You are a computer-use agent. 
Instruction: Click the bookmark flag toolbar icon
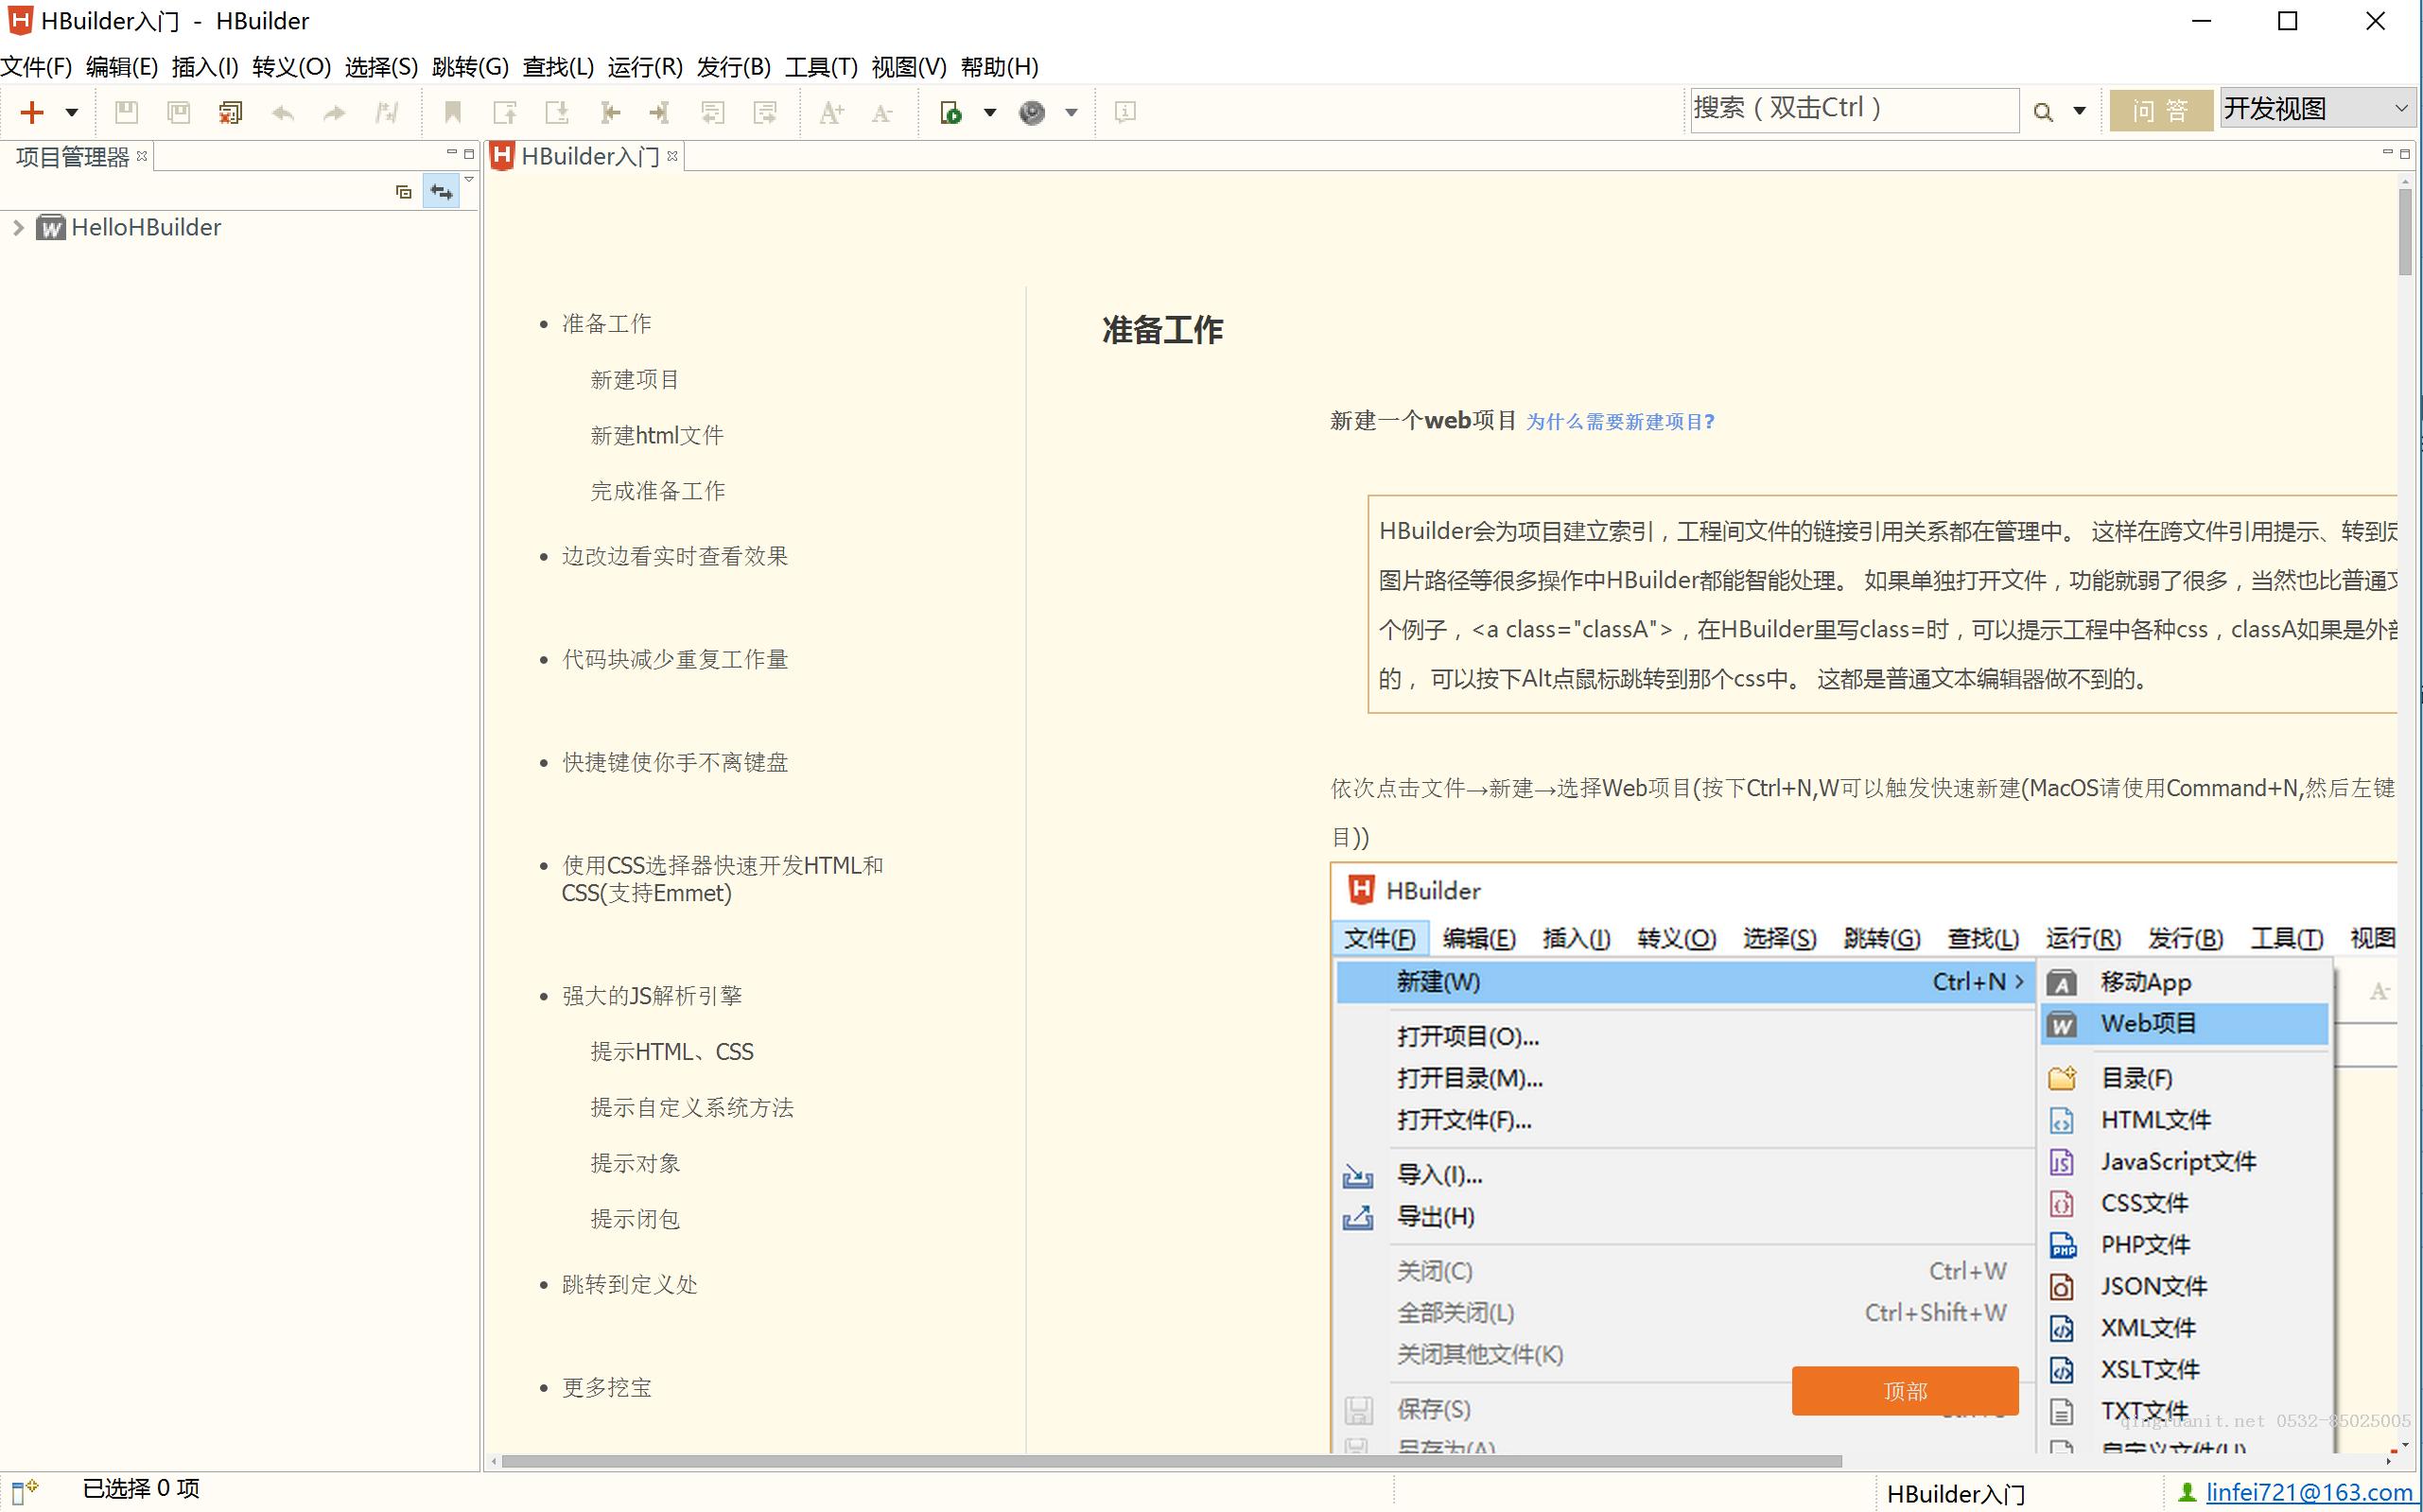pos(453,112)
